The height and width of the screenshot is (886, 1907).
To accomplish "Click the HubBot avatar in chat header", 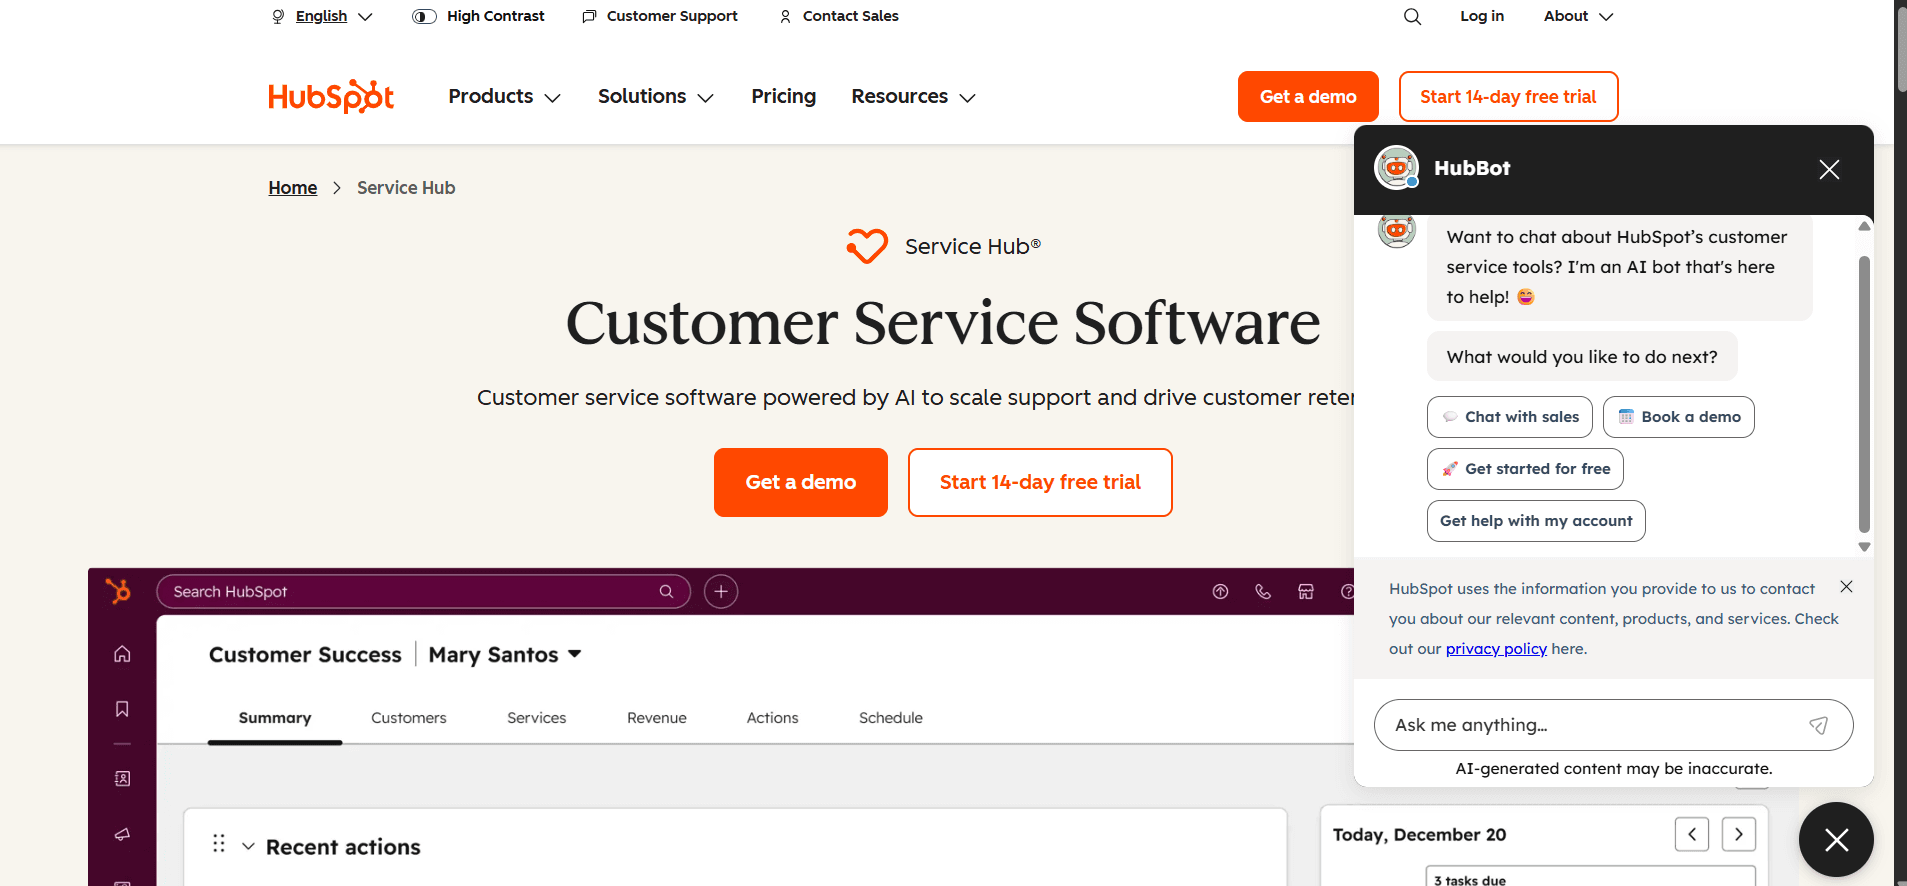I will coord(1396,168).
